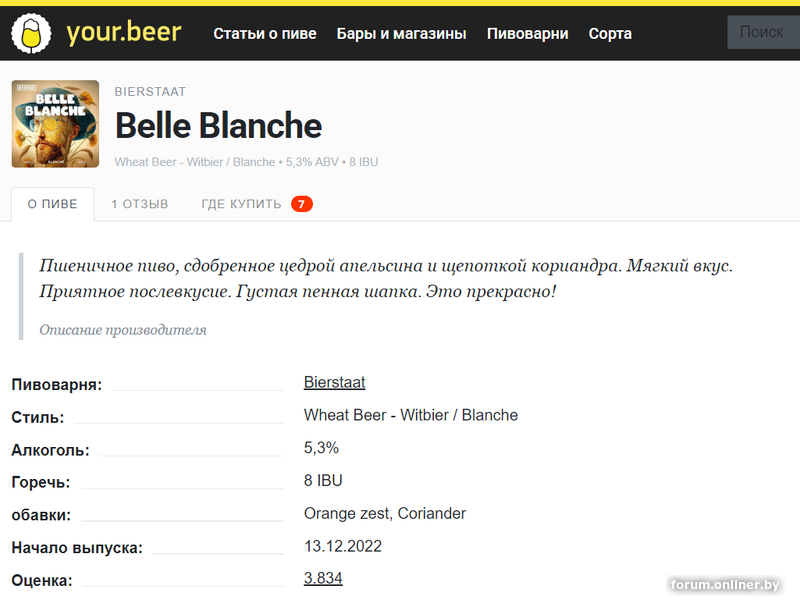
Task: Open the Bierstaat brewery link
Action: pyautogui.click(x=335, y=383)
